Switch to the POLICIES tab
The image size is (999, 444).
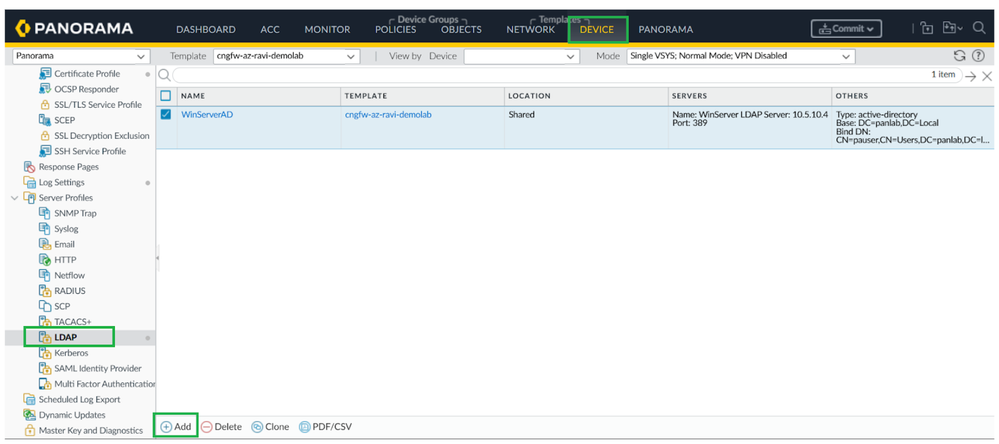click(x=395, y=30)
